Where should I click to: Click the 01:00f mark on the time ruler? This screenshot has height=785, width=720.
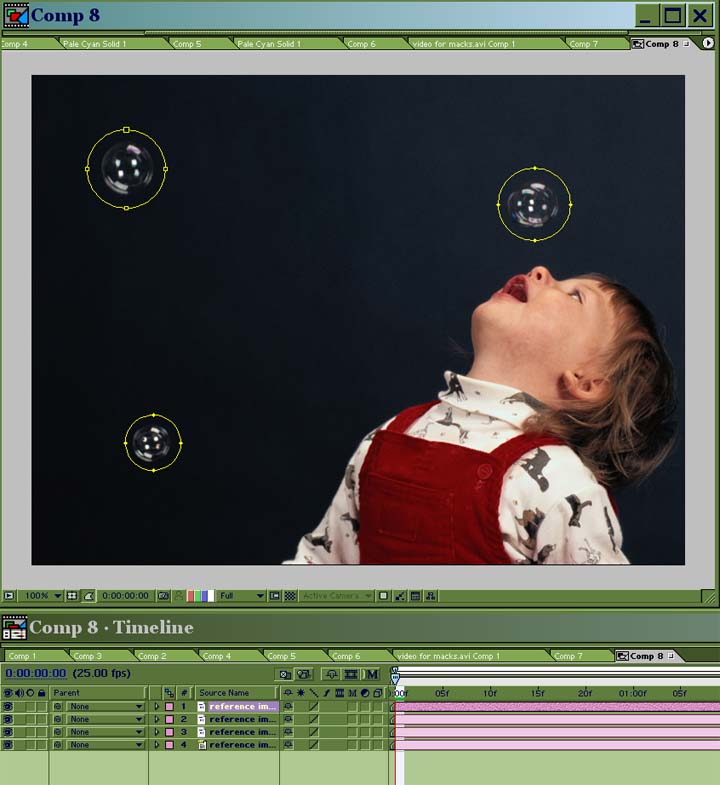click(632, 693)
